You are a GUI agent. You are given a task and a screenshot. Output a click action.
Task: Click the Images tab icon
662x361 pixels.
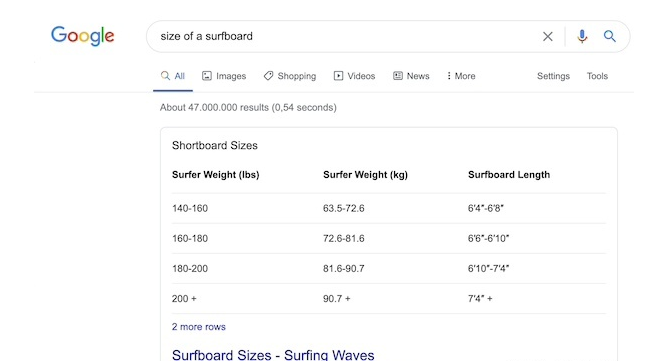click(207, 76)
